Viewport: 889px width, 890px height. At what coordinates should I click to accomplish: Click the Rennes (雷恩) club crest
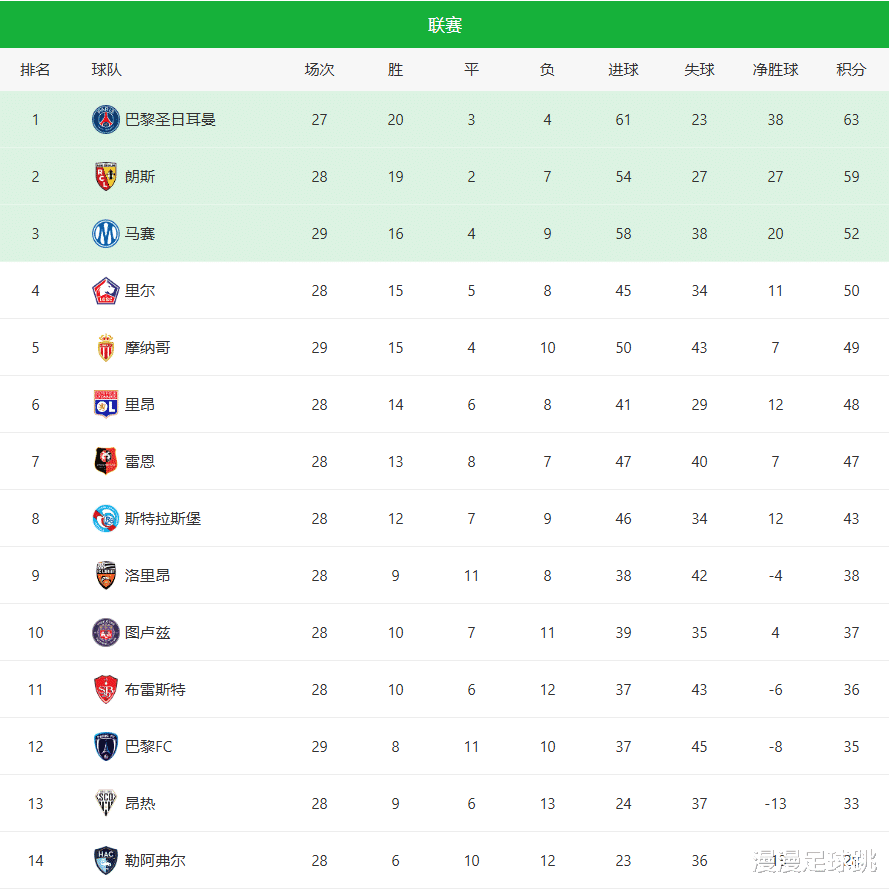tap(106, 462)
